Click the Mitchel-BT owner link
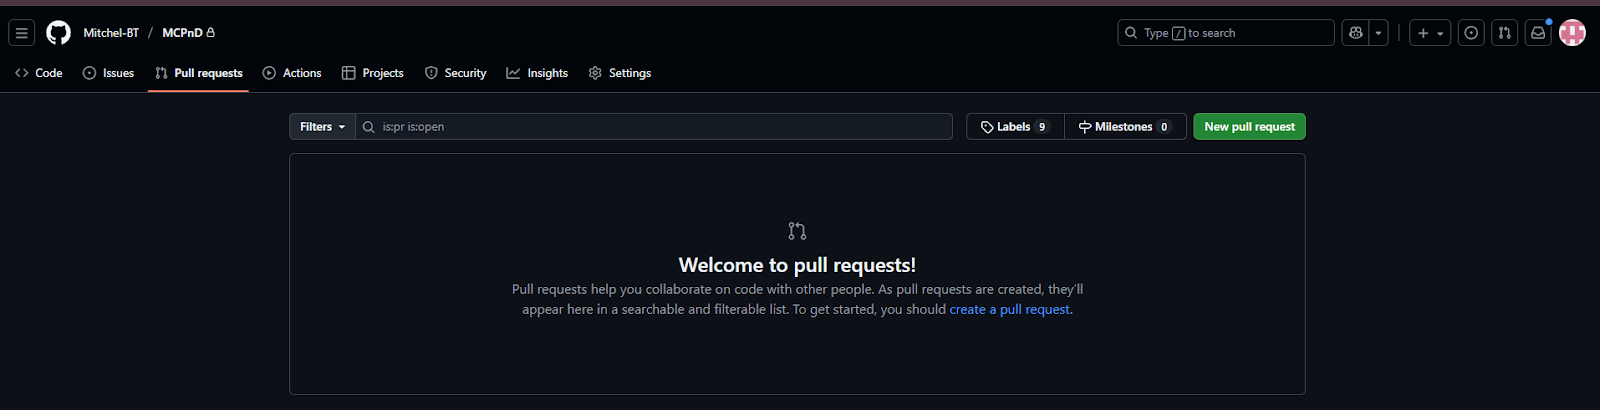Viewport: 1600px width, 410px height. (111, 33)
